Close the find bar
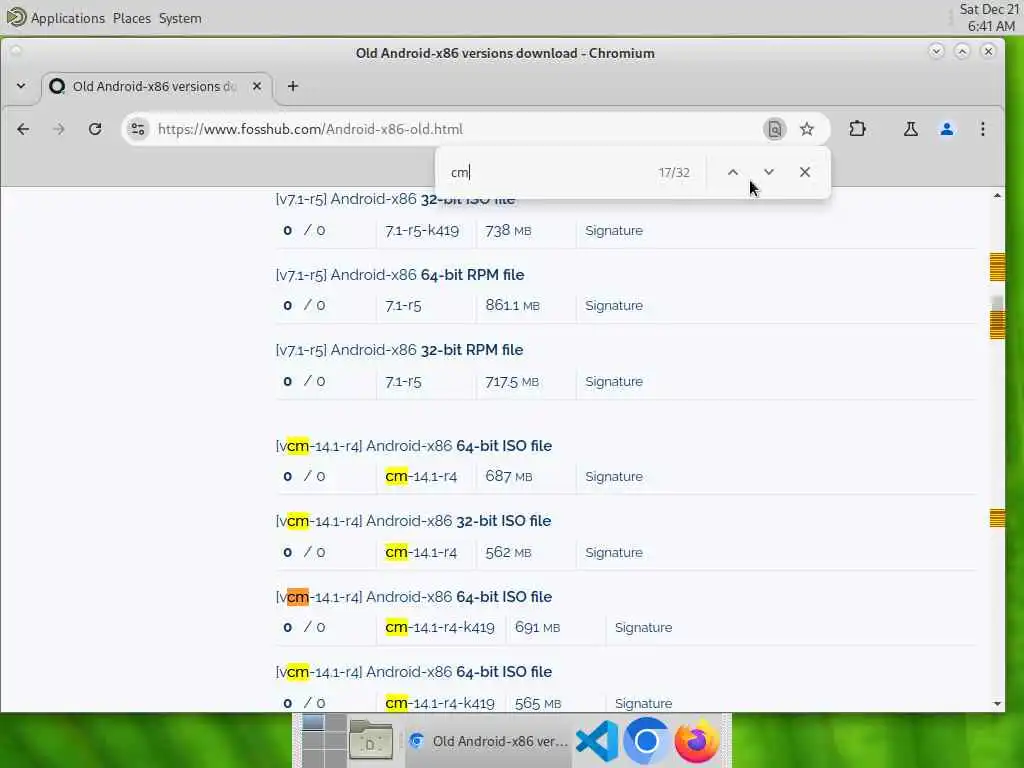 click(x=805, y=172)
